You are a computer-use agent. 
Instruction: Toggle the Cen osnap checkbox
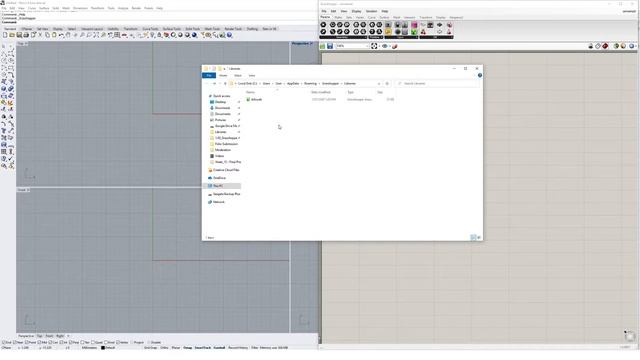[51, 342]
